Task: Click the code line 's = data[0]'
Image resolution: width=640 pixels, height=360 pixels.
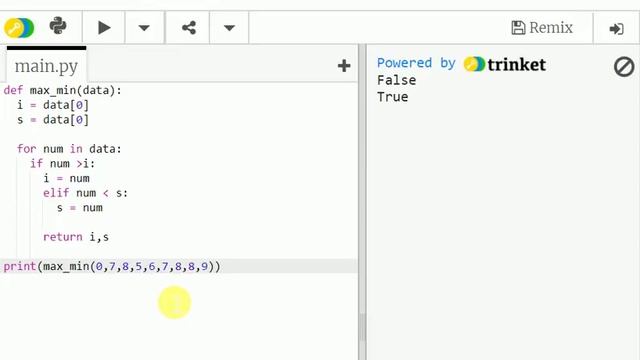Action: [53, 120]
